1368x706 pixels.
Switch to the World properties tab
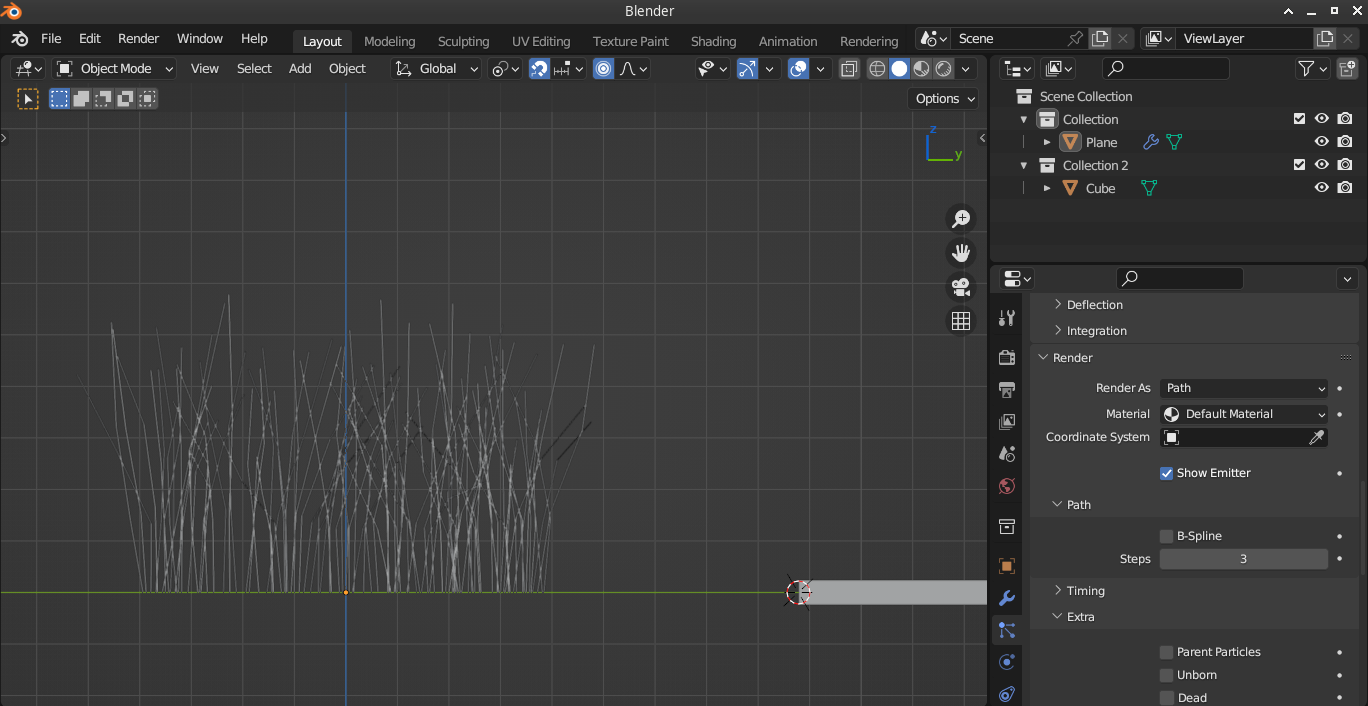[1007, 486]
